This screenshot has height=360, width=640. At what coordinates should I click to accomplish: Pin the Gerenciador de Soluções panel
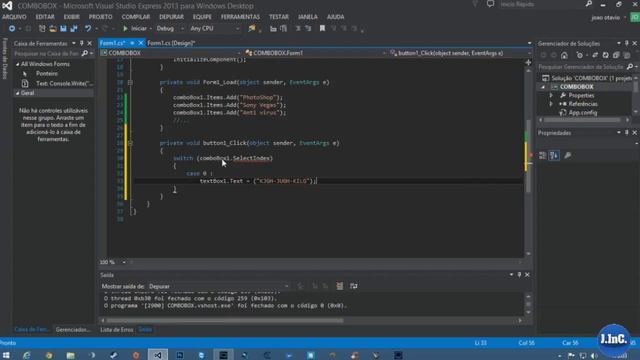(627, 43)
